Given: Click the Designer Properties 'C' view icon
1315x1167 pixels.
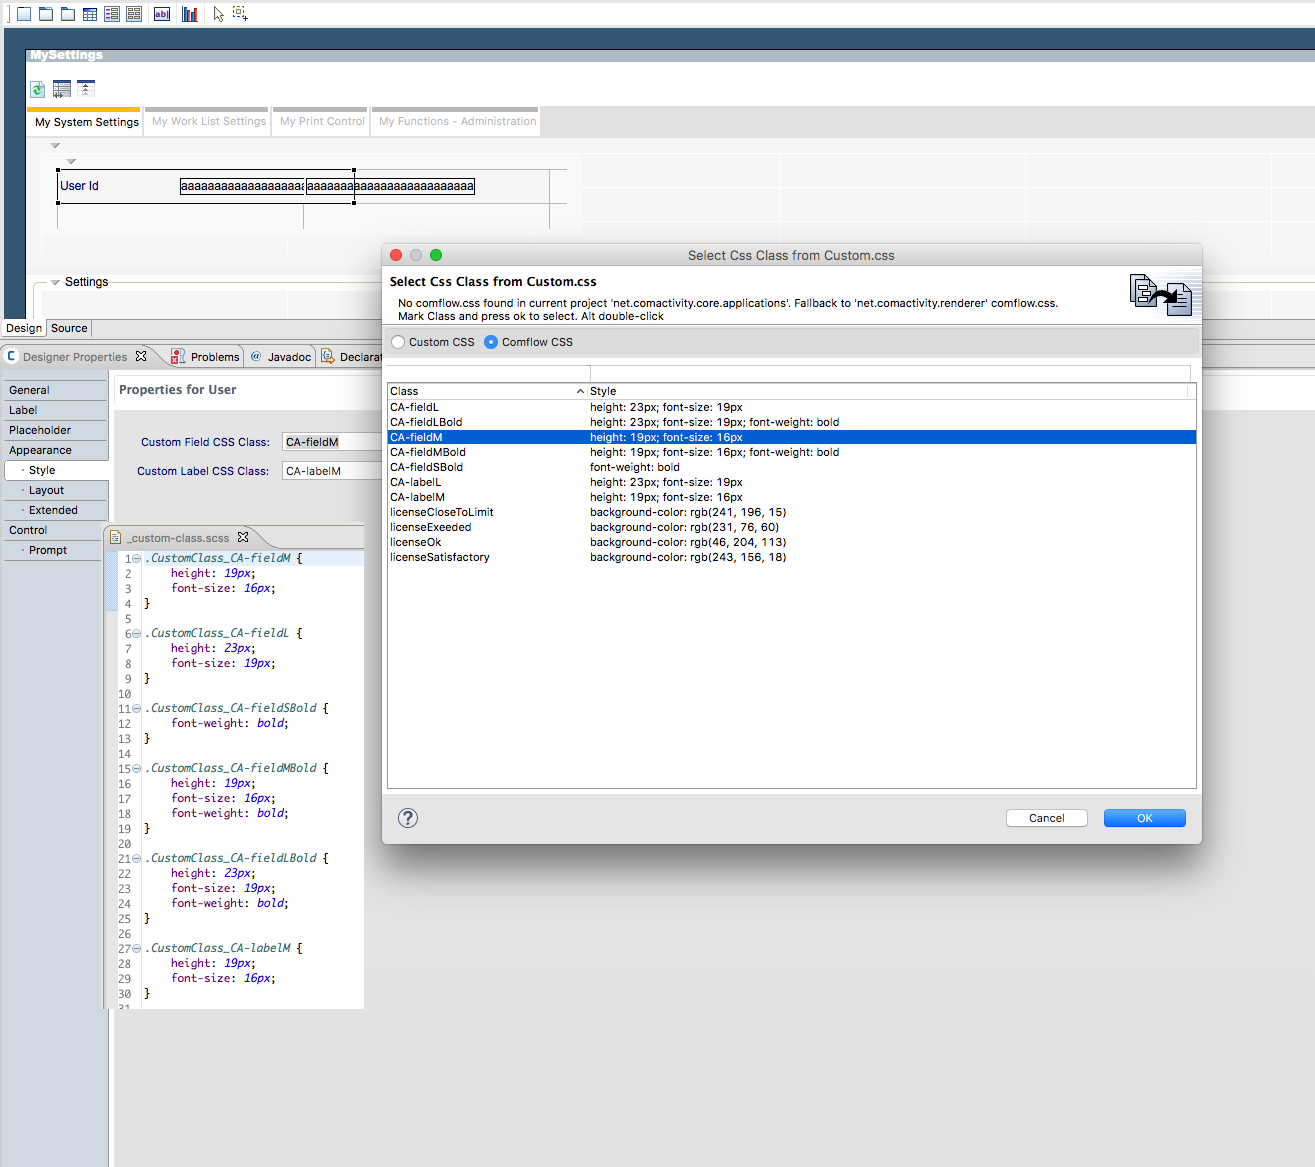Looking at the screenshot, I should (x=12, y=356).
